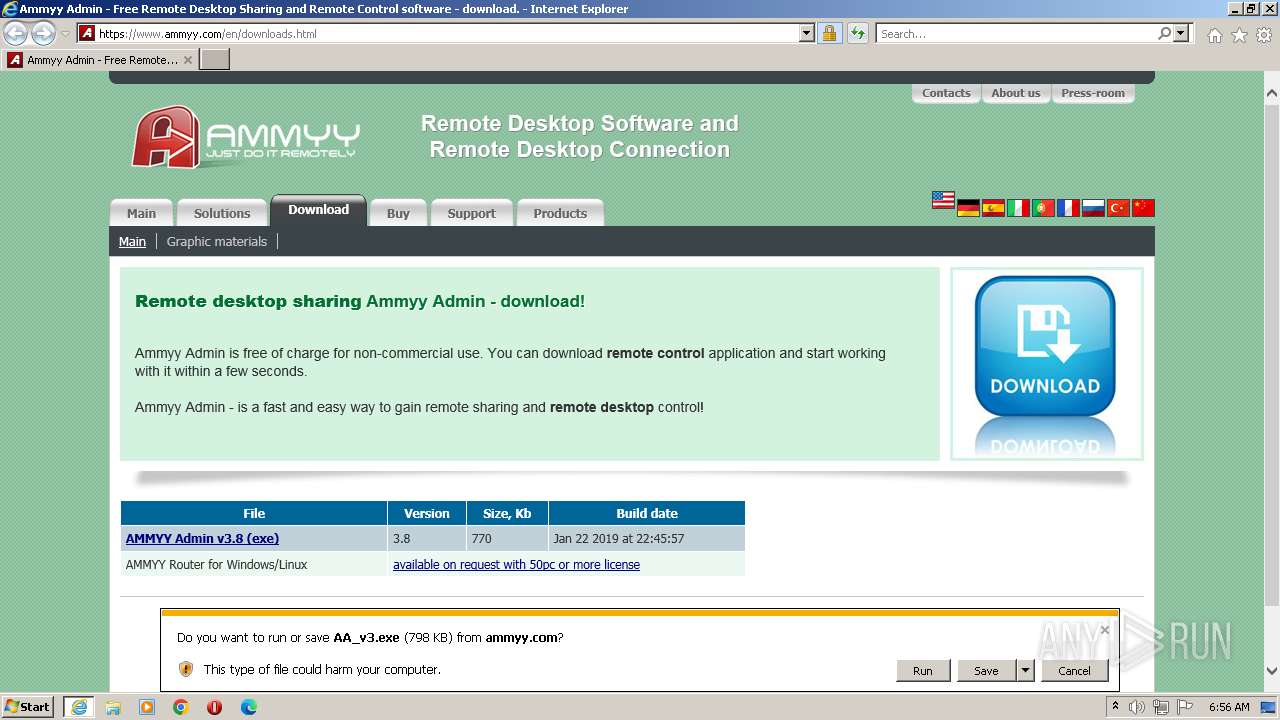Open a new browser tab

[x=215, y=60]
